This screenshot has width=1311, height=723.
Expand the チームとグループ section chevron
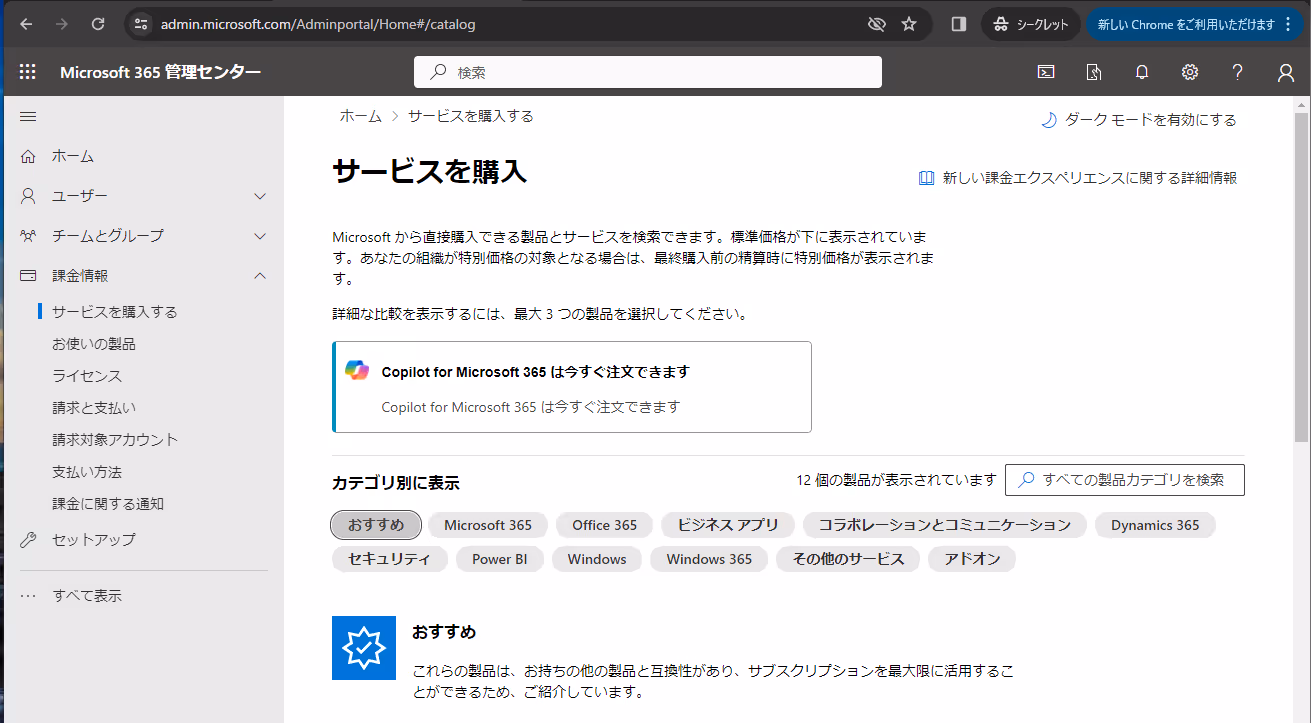click(260, 236)
